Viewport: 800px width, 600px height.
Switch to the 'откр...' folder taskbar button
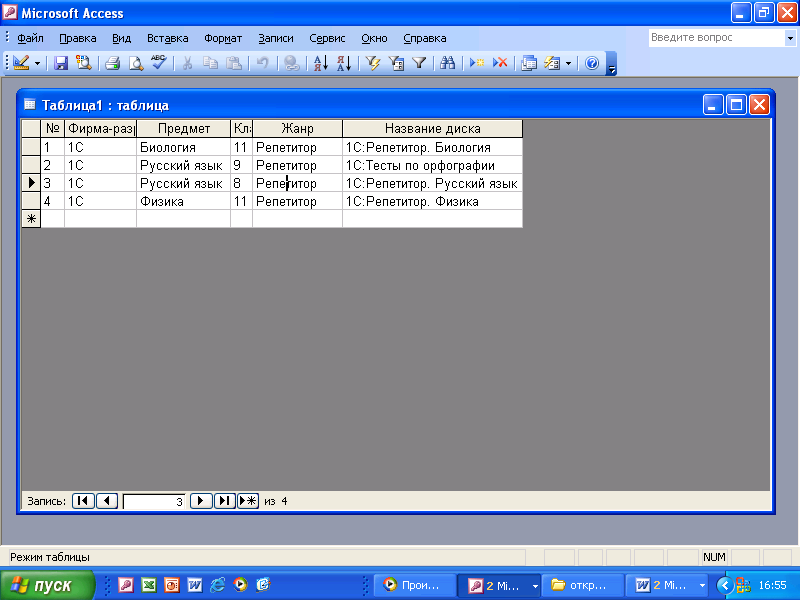[x=583, y=585]
